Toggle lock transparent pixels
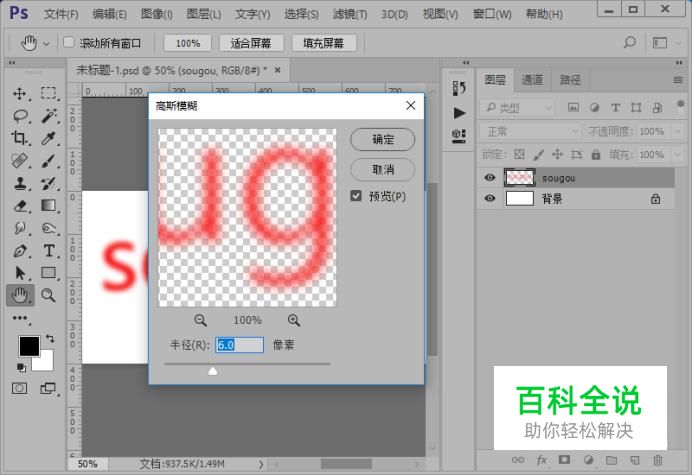 click(x=519, y=154)
